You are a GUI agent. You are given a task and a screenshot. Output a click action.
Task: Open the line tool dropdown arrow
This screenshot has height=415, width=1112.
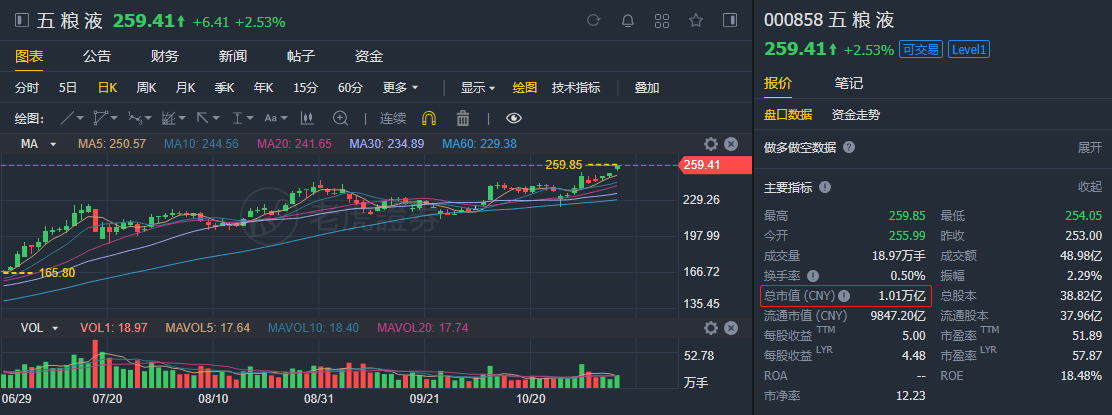click(x=80, y=118)
